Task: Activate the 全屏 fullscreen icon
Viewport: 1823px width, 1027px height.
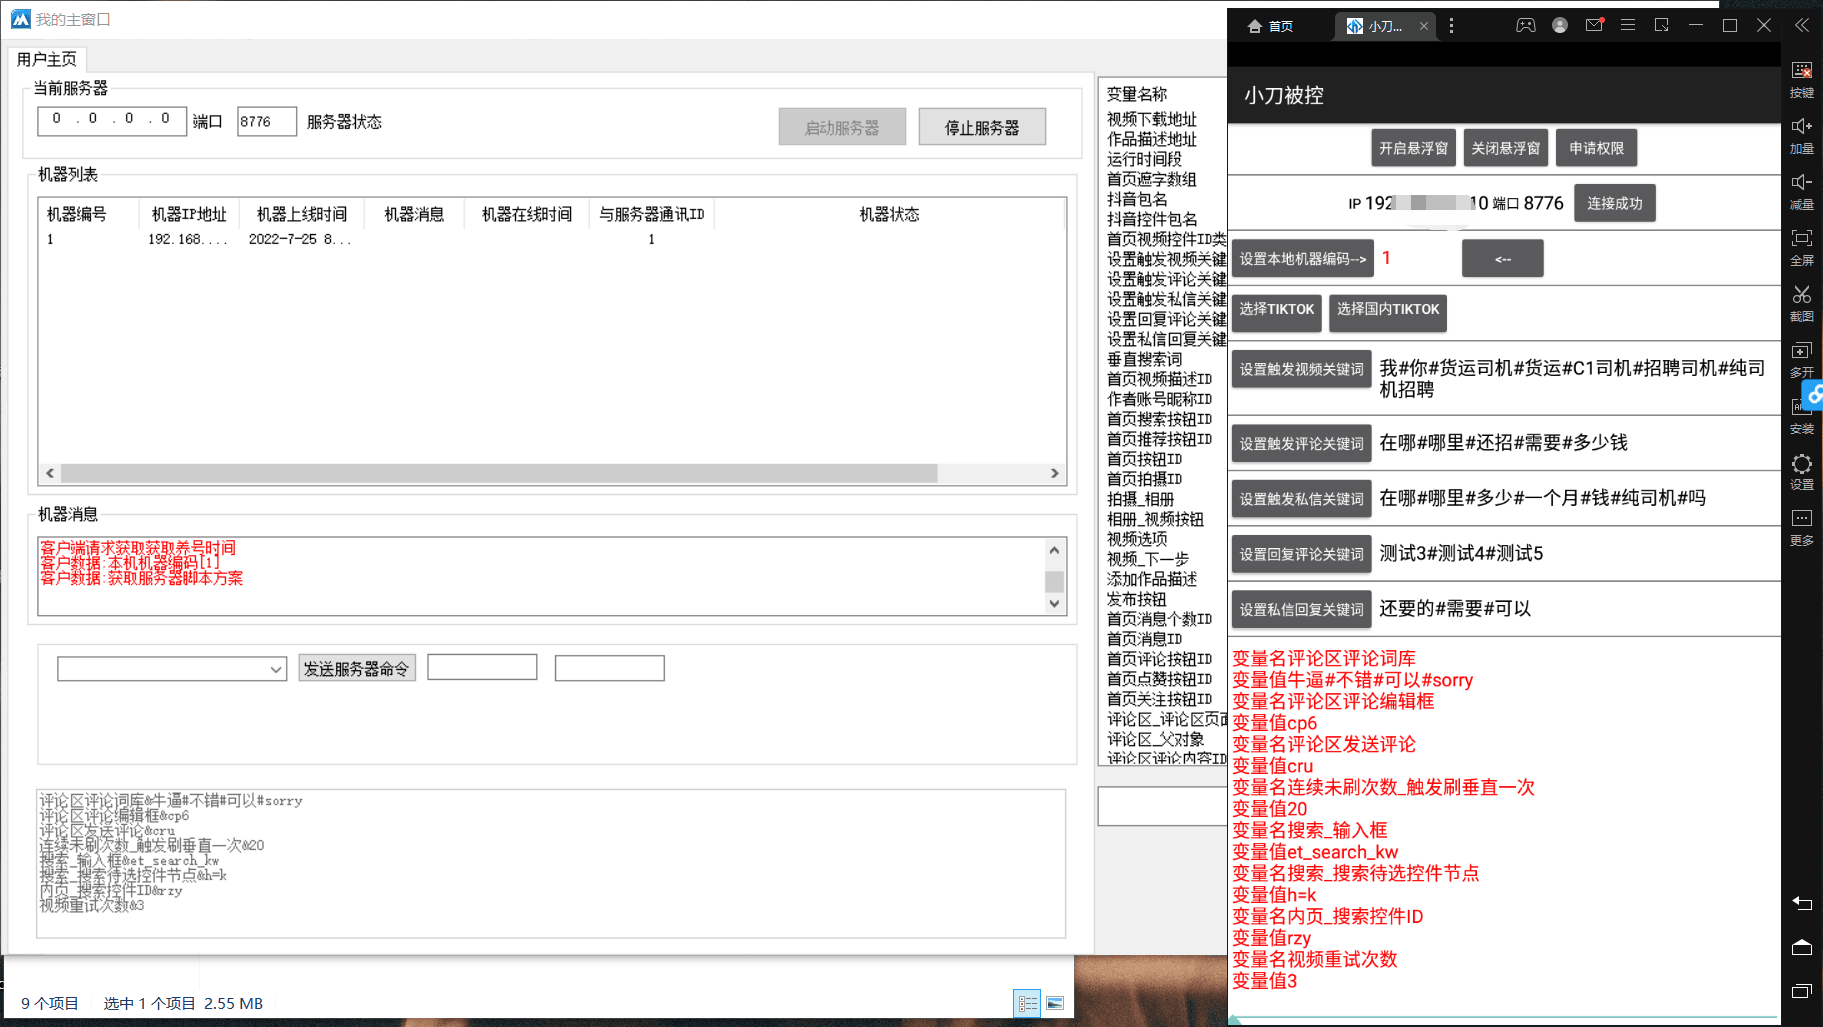Action: click(x=1801, y=239)
